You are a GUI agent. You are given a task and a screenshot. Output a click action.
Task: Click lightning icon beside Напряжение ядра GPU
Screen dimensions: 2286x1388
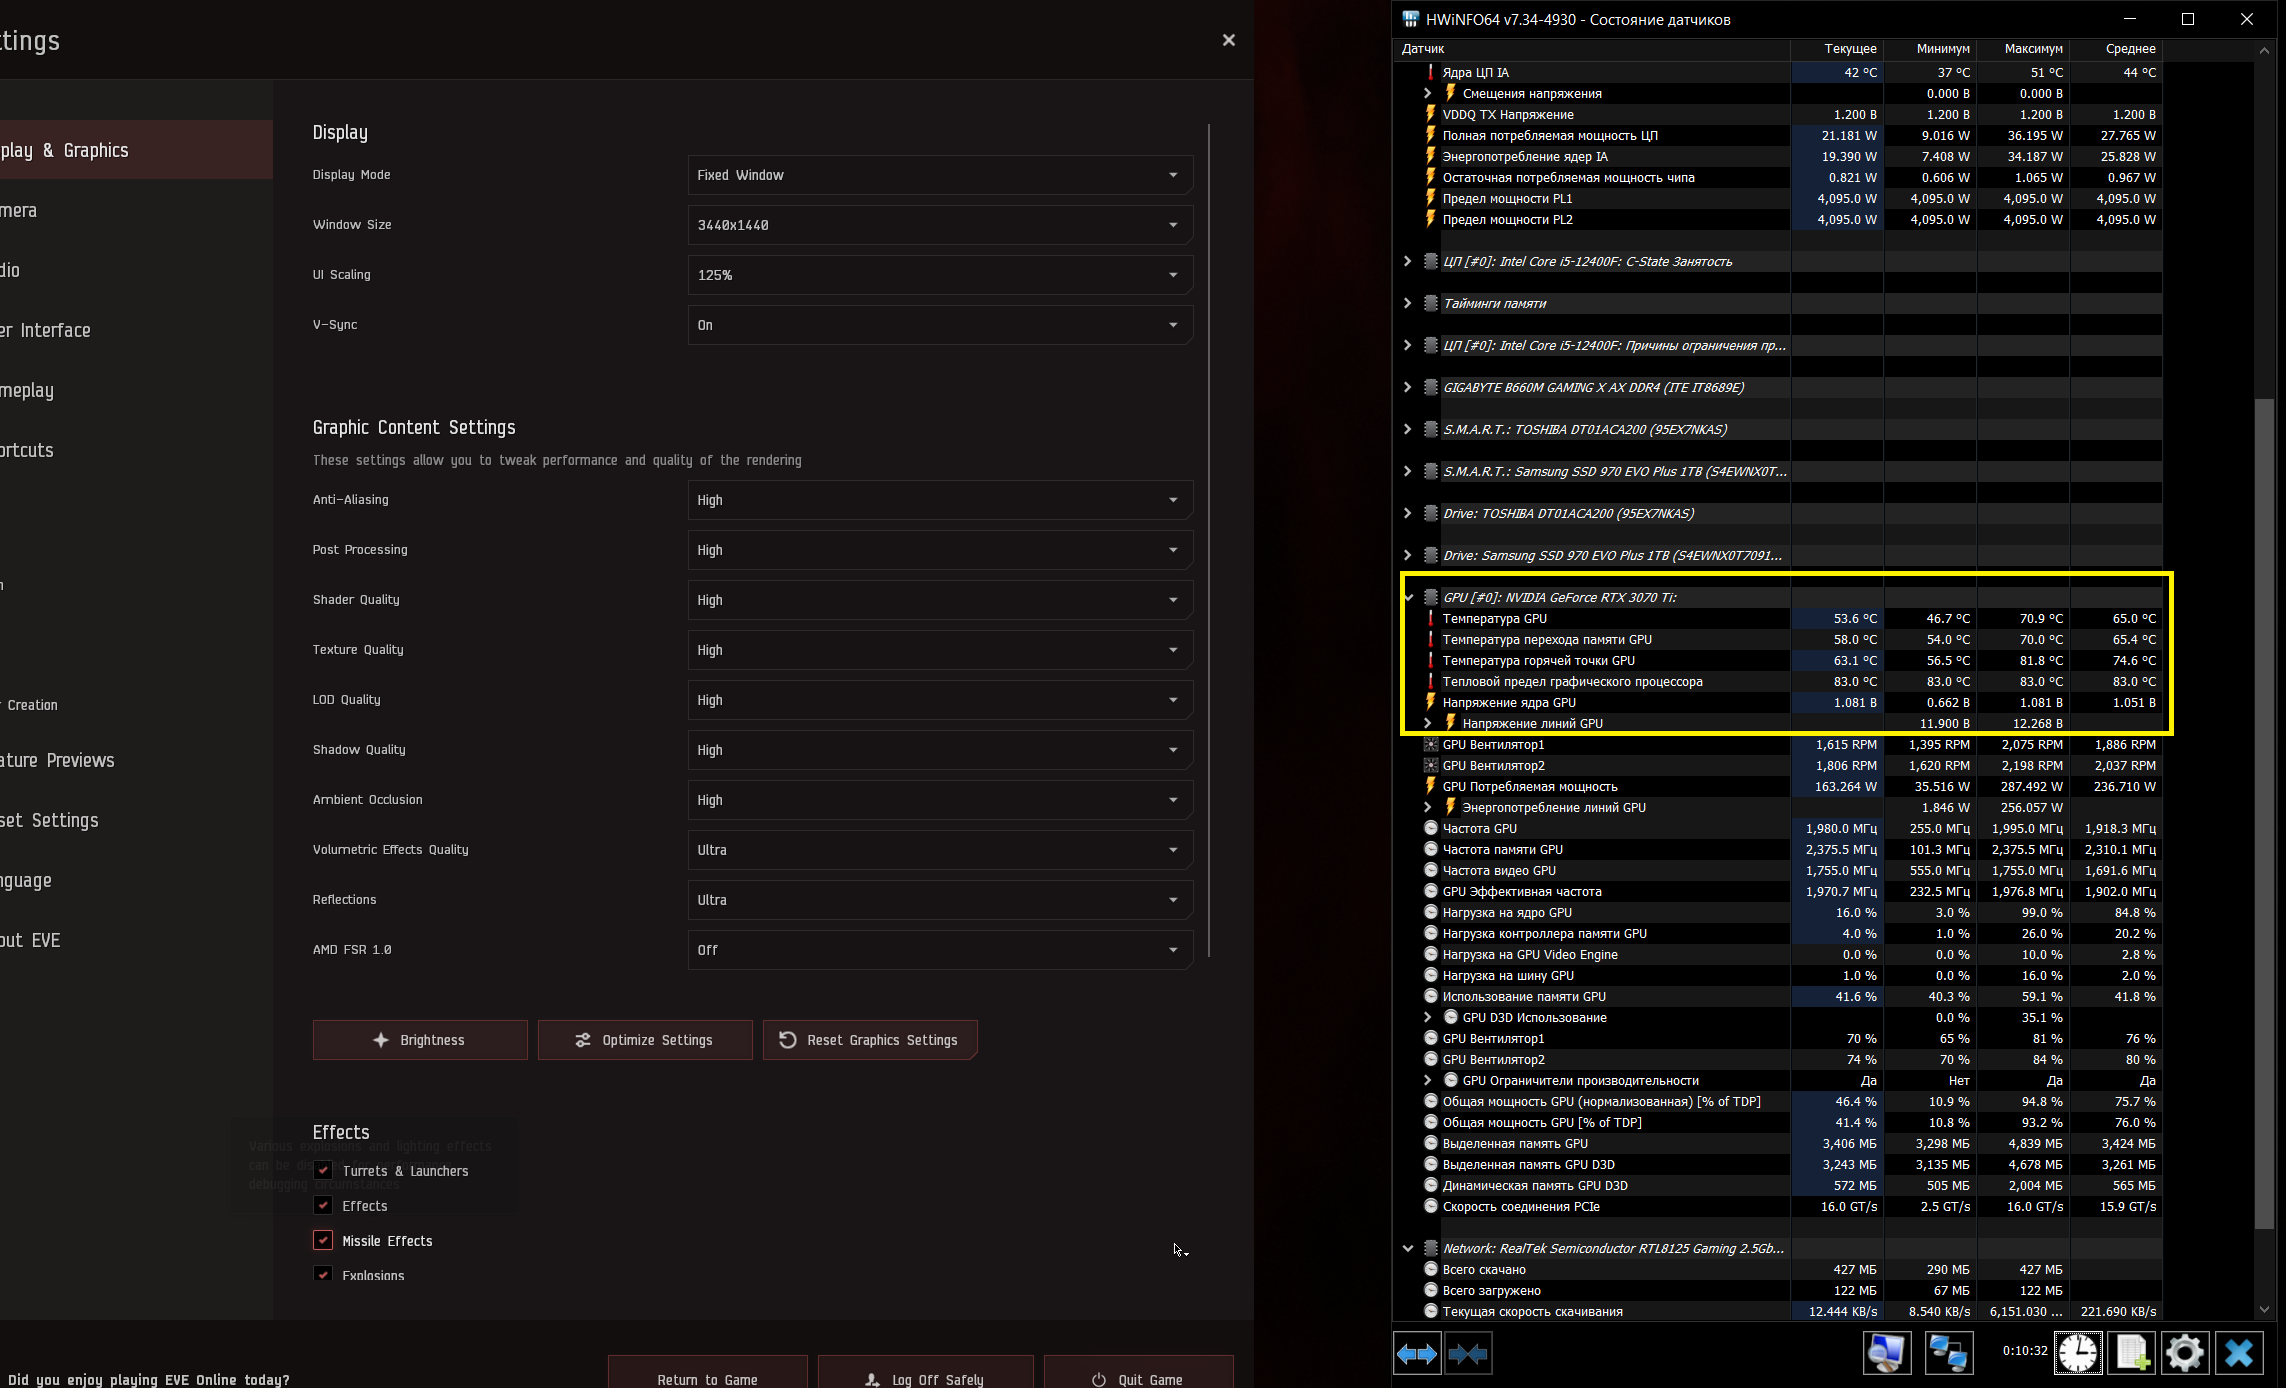pos(1431,702)
